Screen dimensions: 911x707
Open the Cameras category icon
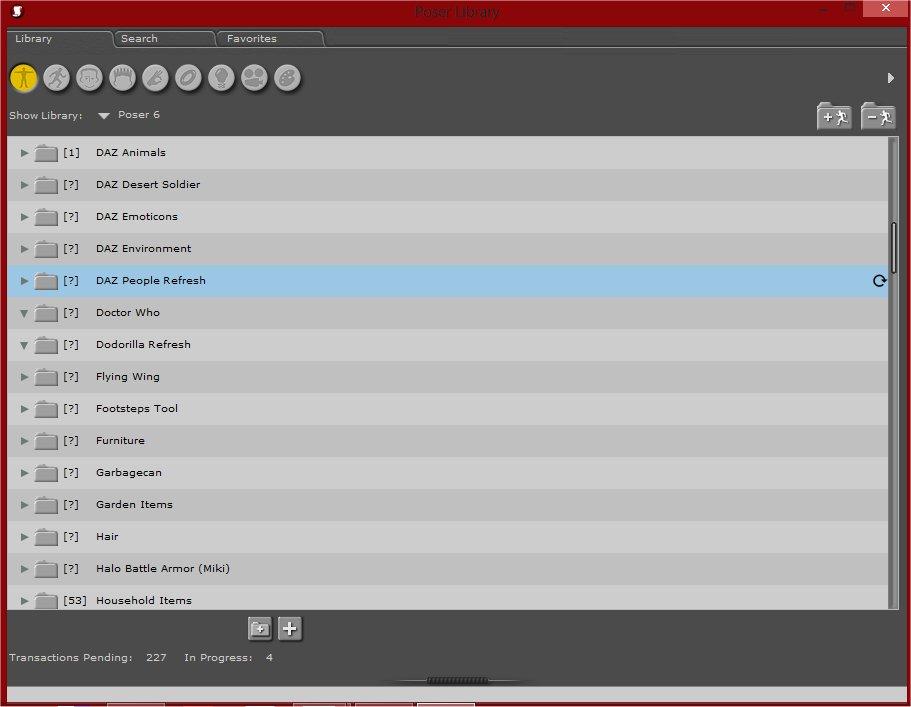point(254,78)
